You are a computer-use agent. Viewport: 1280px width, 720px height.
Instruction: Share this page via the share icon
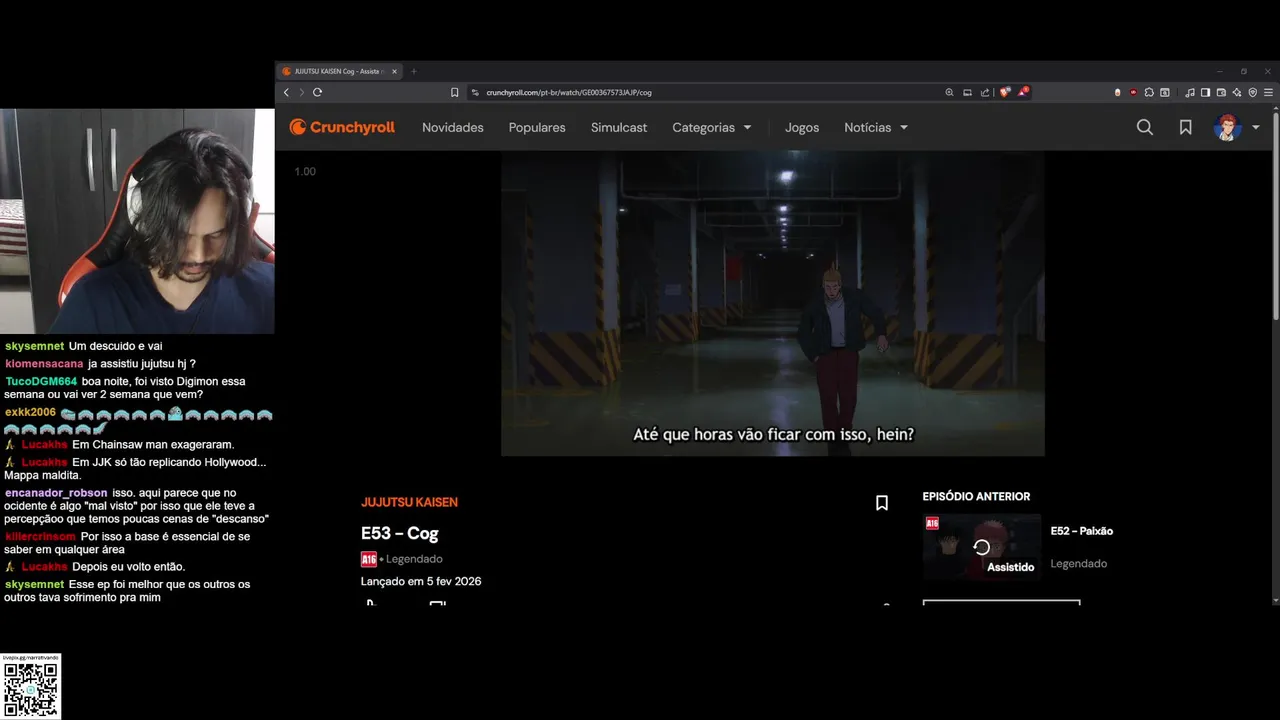(x=985, y=92)
